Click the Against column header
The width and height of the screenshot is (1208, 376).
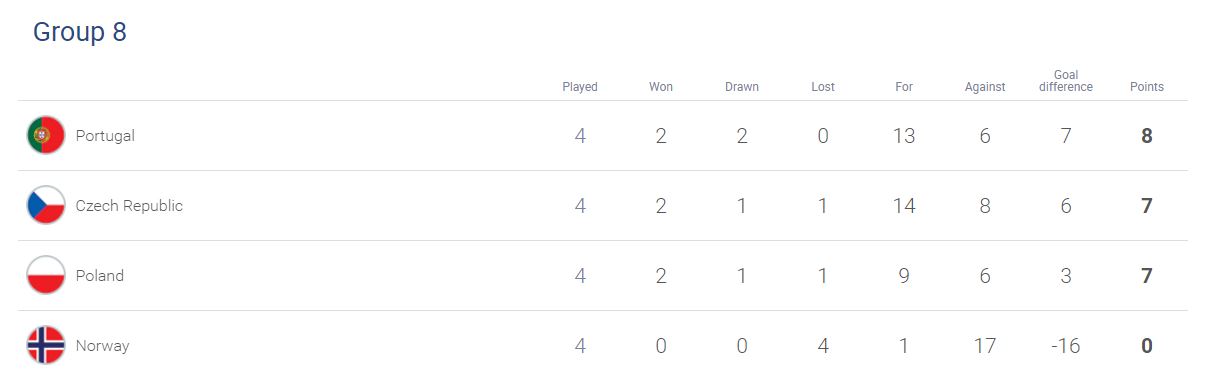(985, 87)
